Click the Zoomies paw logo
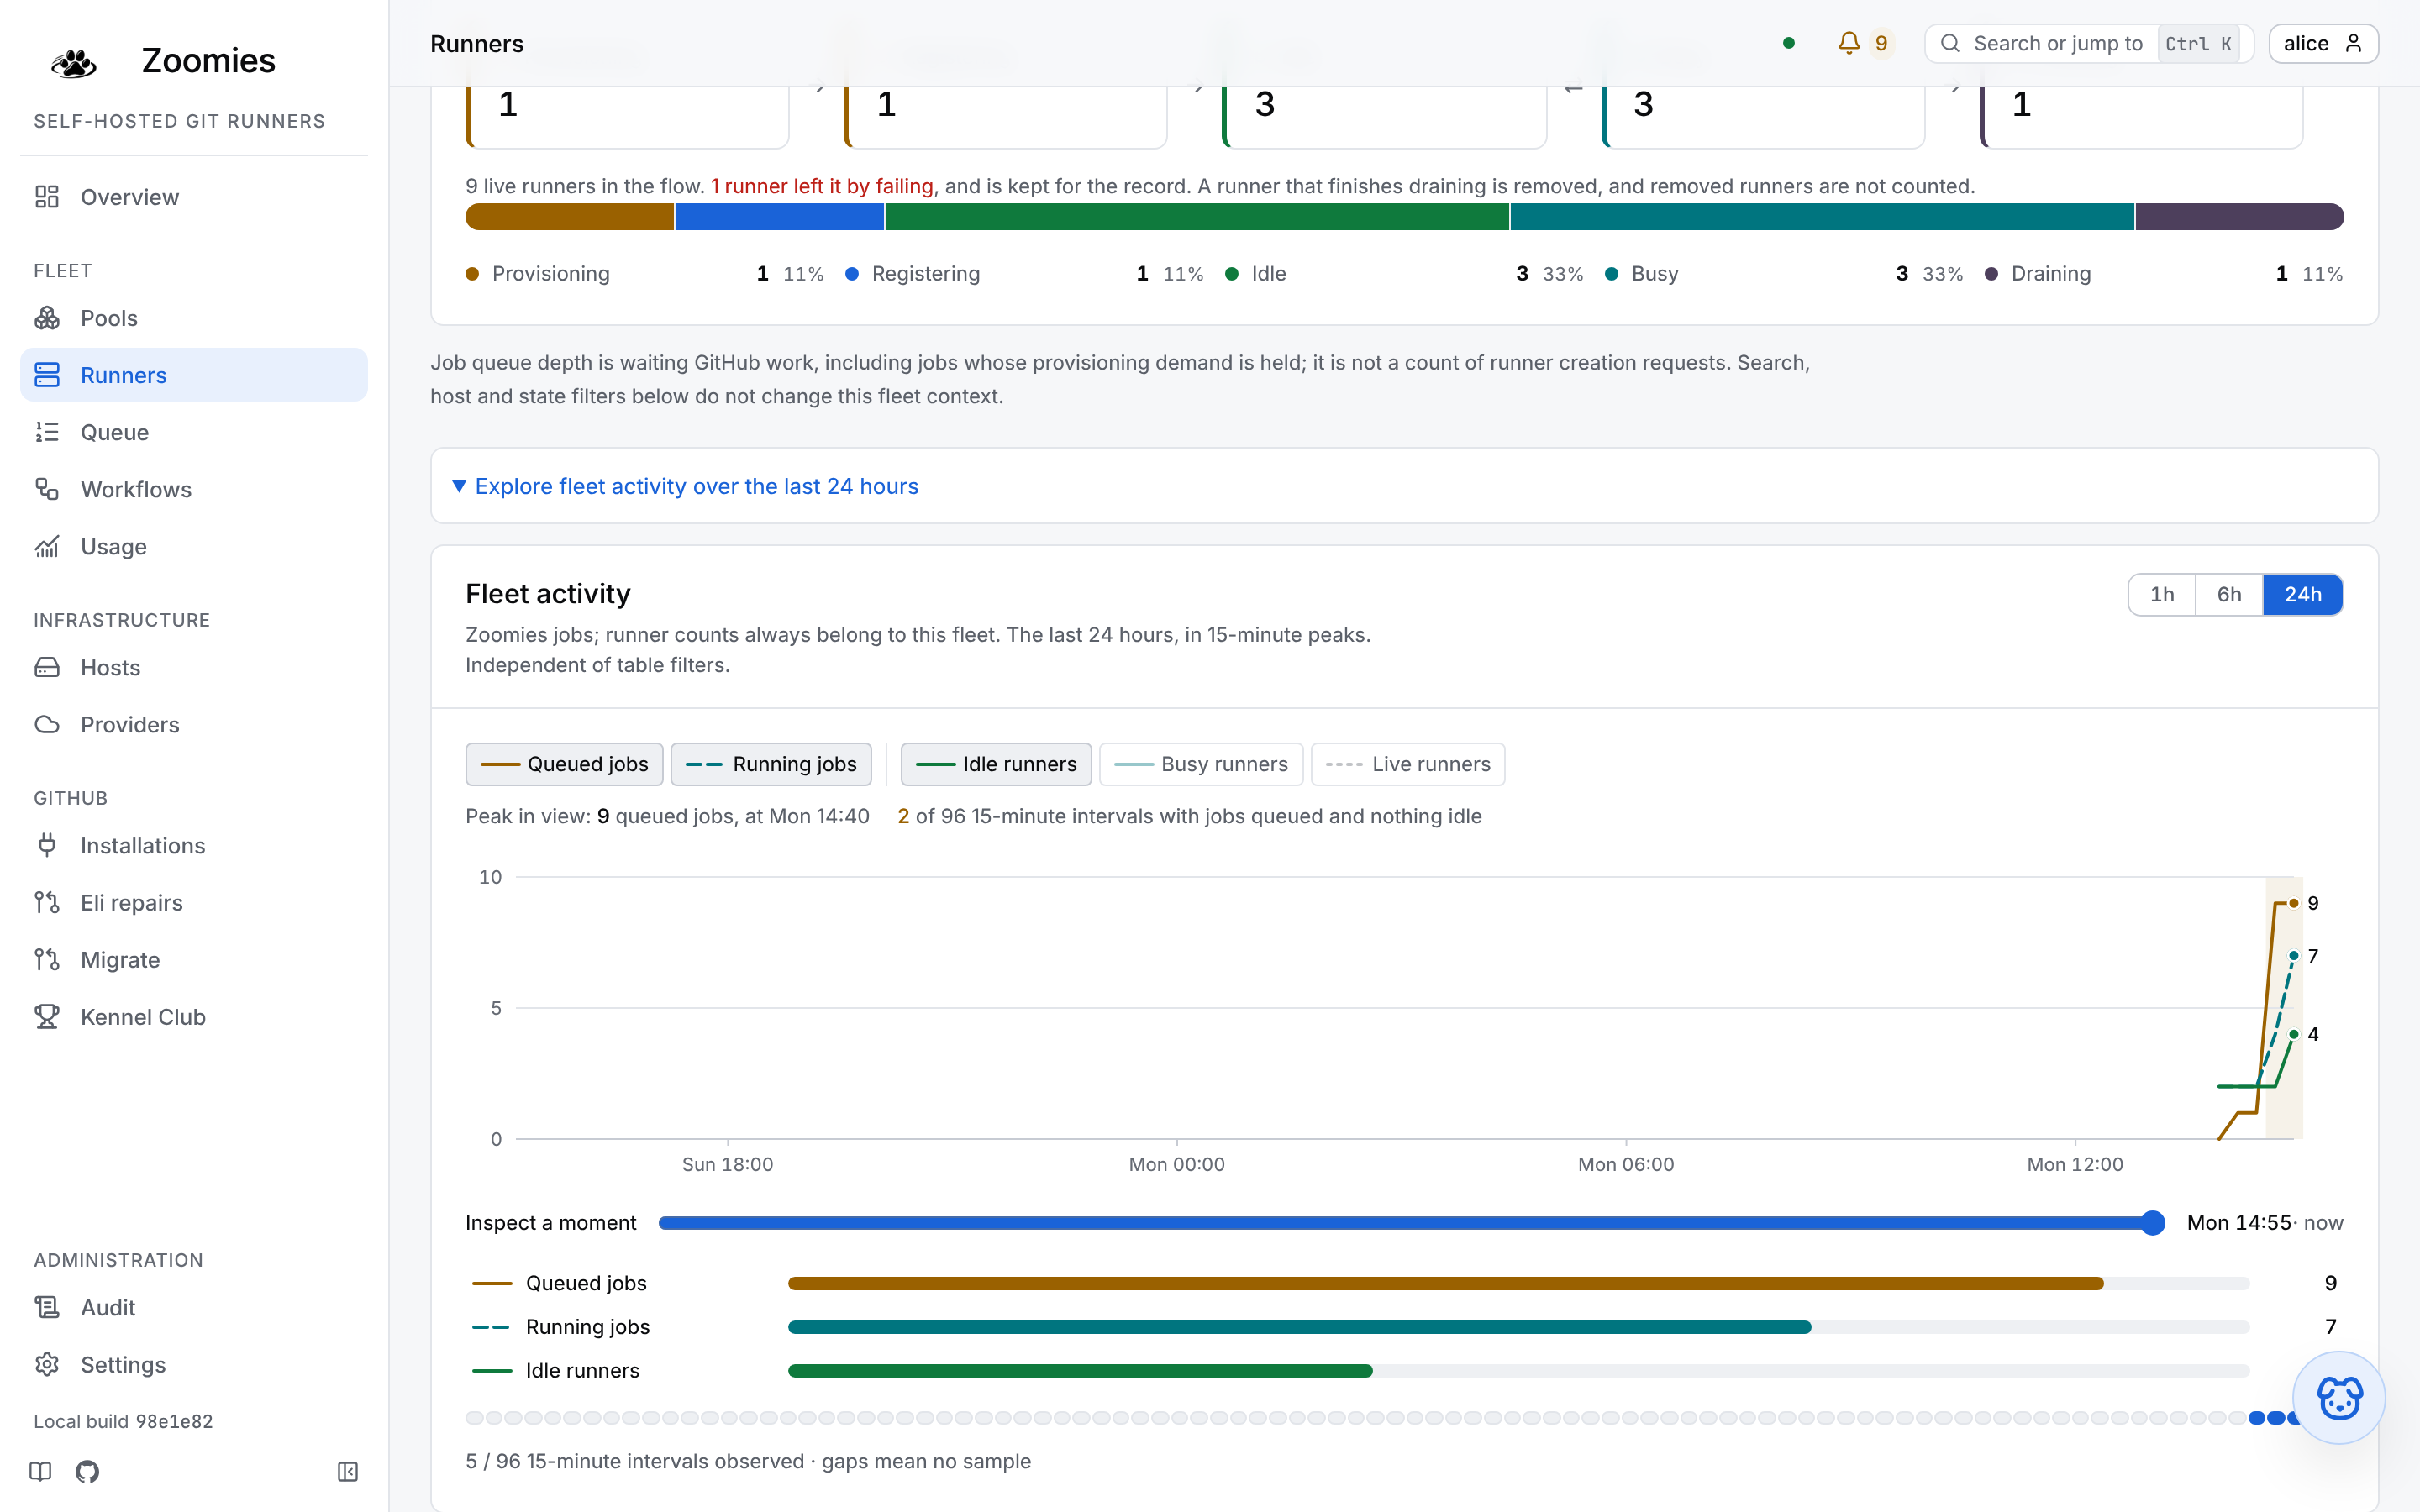This screenshot has width=2420, height=1512. [x=73, y=62]
